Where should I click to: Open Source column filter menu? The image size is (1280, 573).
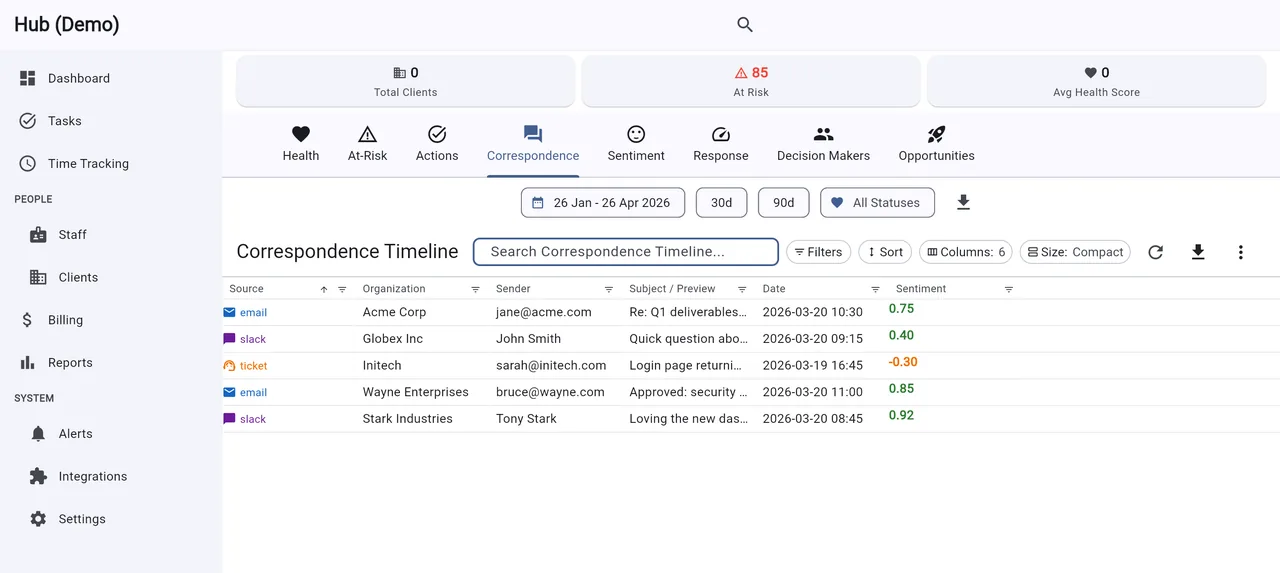pos(342,289)
